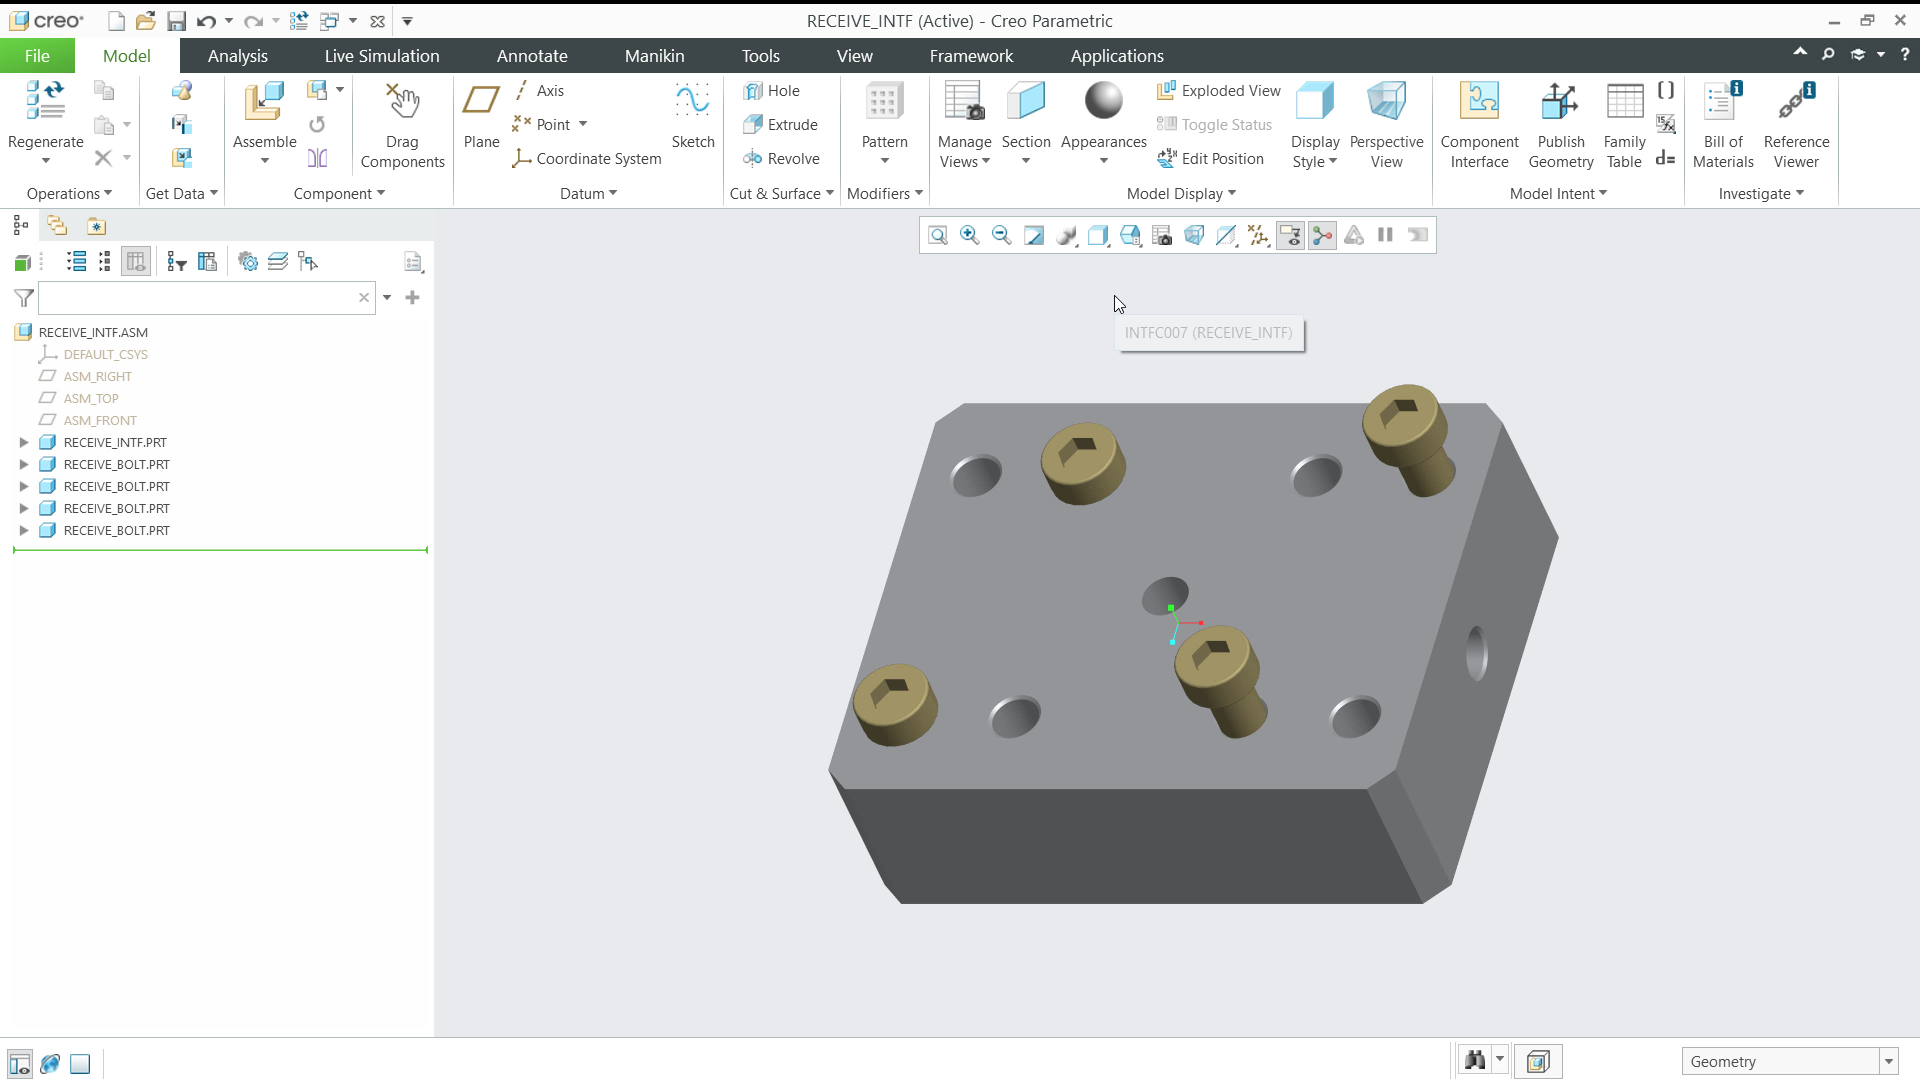The width and height of the screenshot is (1920, 1080).
Task: Click Publish Geometry icon
Action: coord(1560,101)
